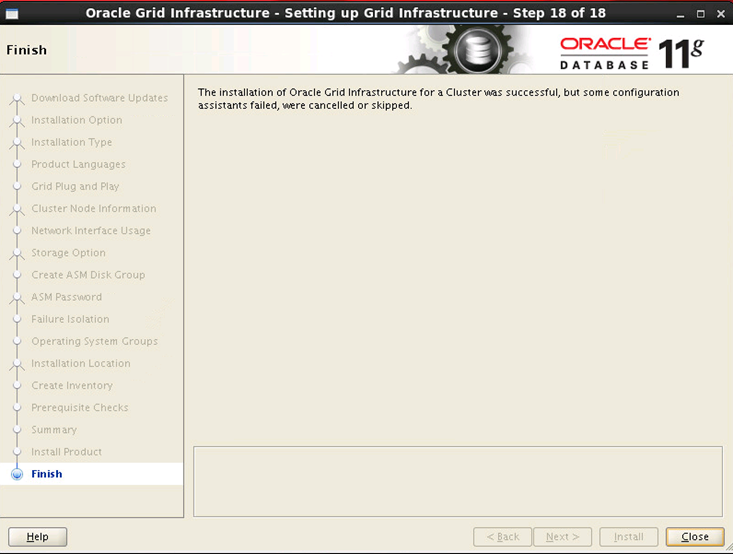Screen dimensions: 733x554
Task: Open the Help button
Action: pos(37,537)
